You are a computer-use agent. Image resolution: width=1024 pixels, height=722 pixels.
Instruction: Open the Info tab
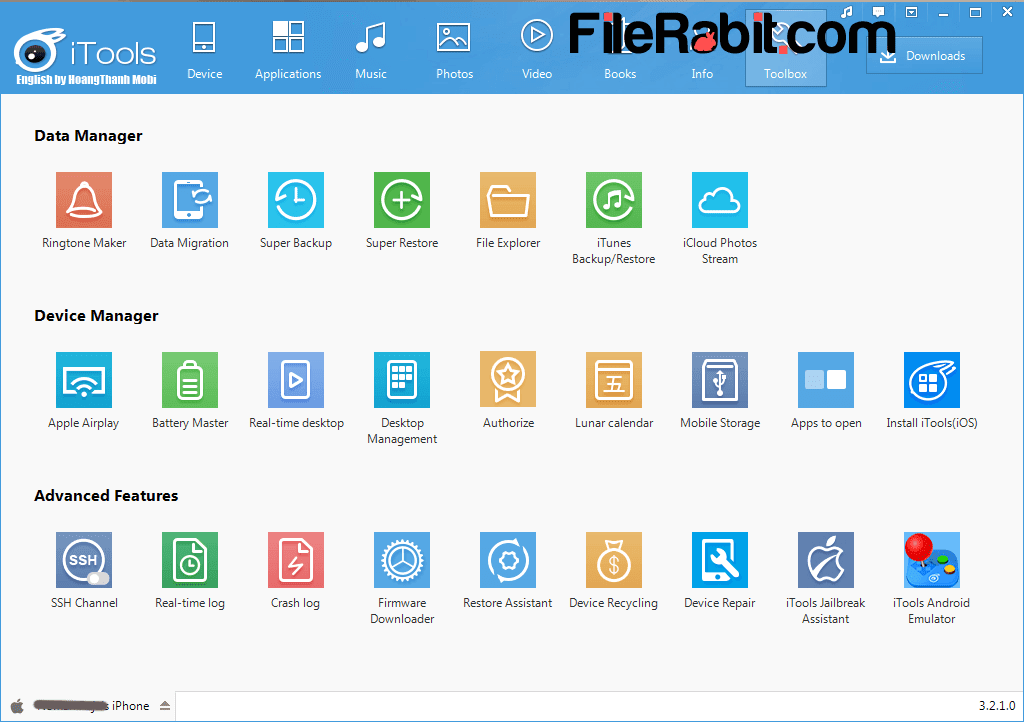tap(702, 50)
